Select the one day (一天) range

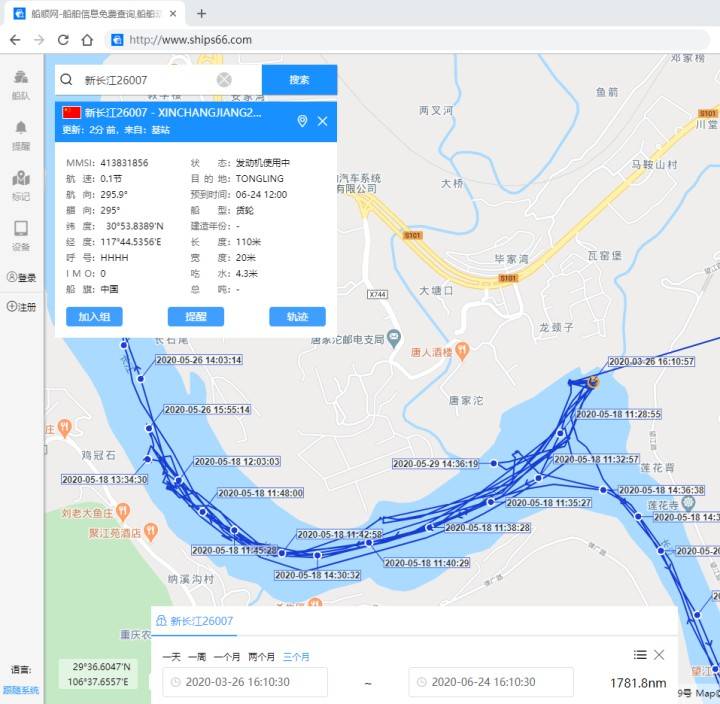pyautogui.click(x=172, y=657)
